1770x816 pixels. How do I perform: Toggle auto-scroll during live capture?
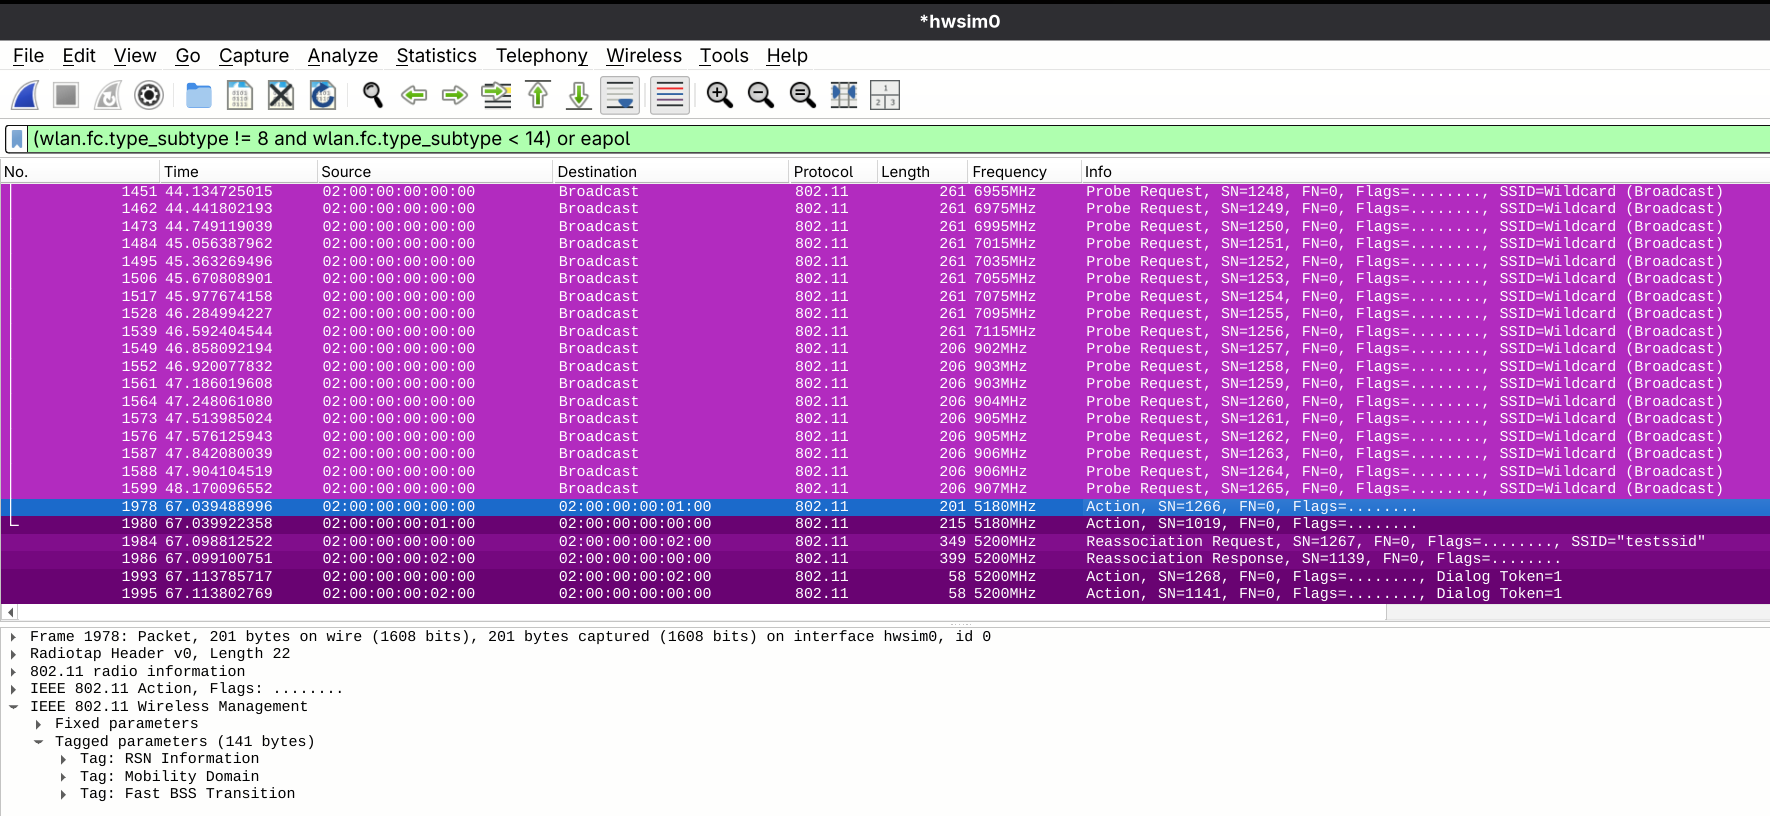click(x=620, y=95)
